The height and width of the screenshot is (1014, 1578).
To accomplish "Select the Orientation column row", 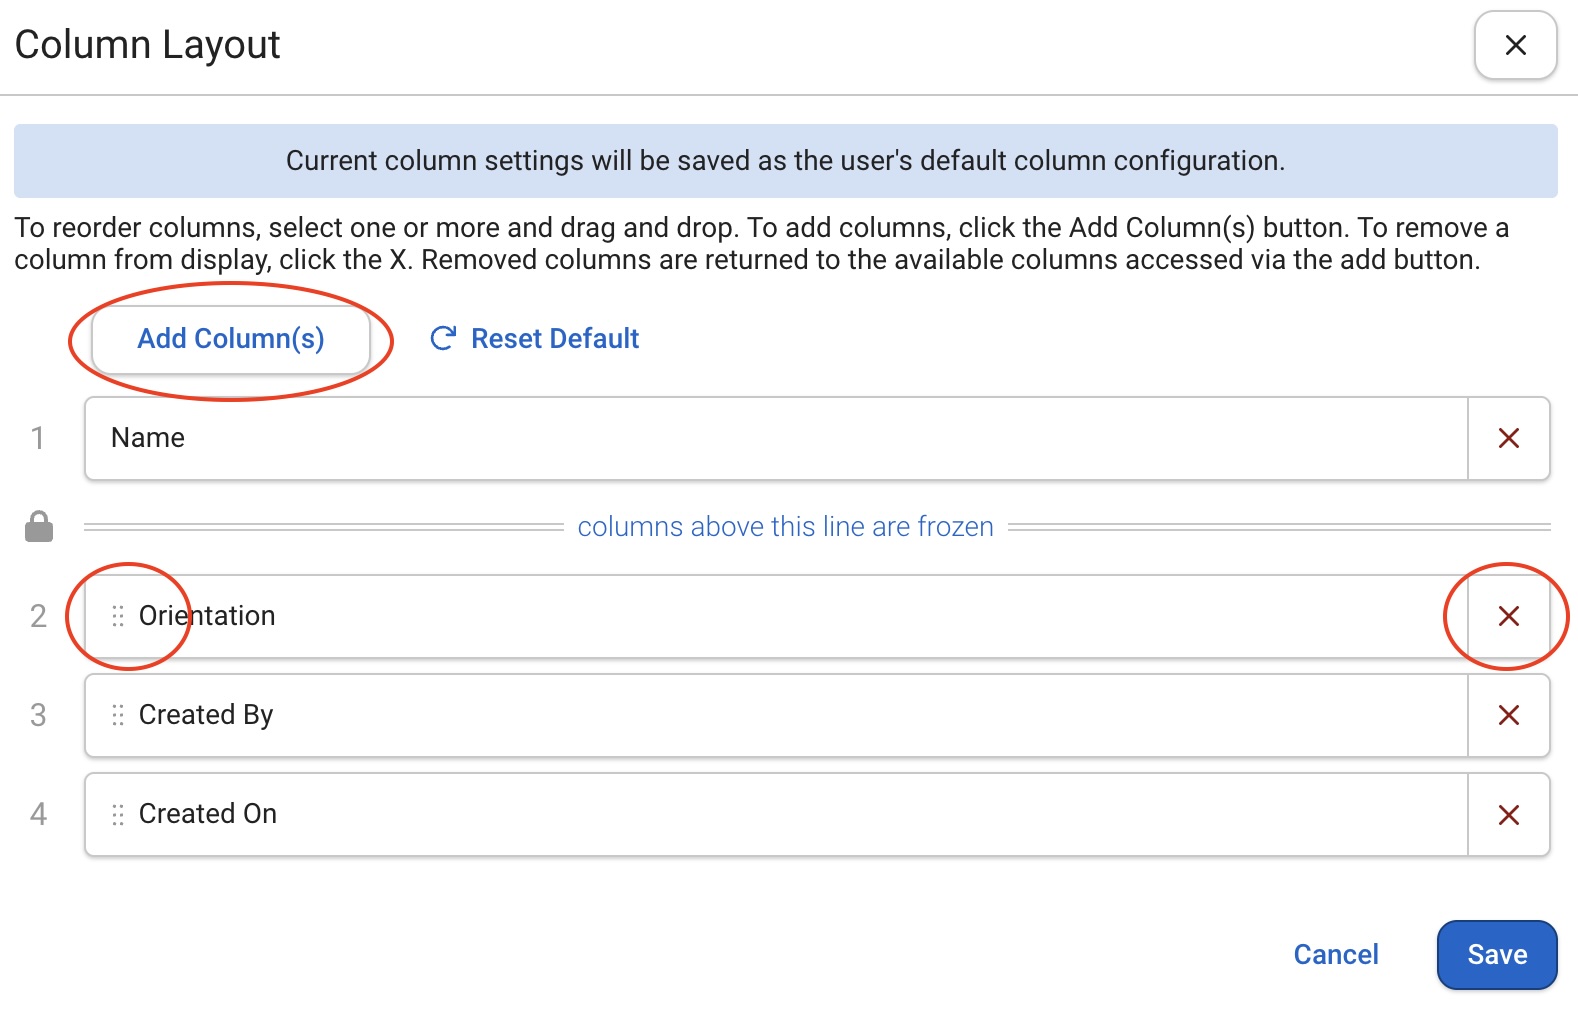I will 776,616.
